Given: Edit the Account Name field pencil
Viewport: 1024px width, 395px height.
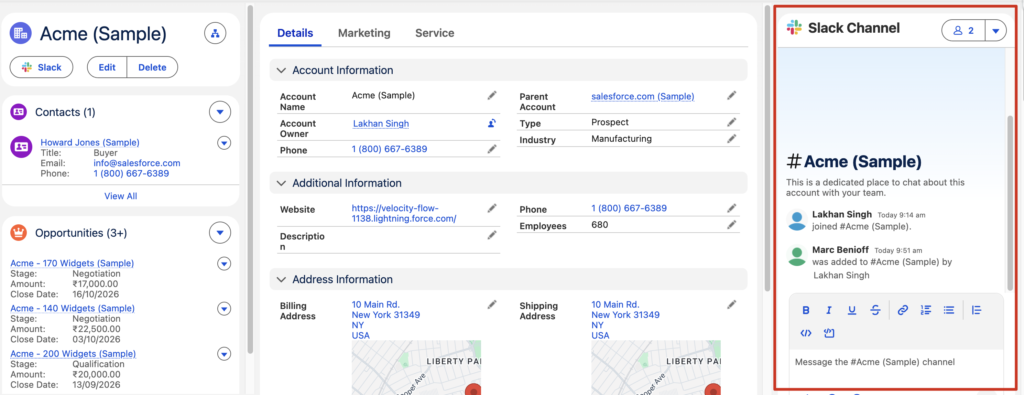Looking at the screenshot, I should tap(492, 95).
